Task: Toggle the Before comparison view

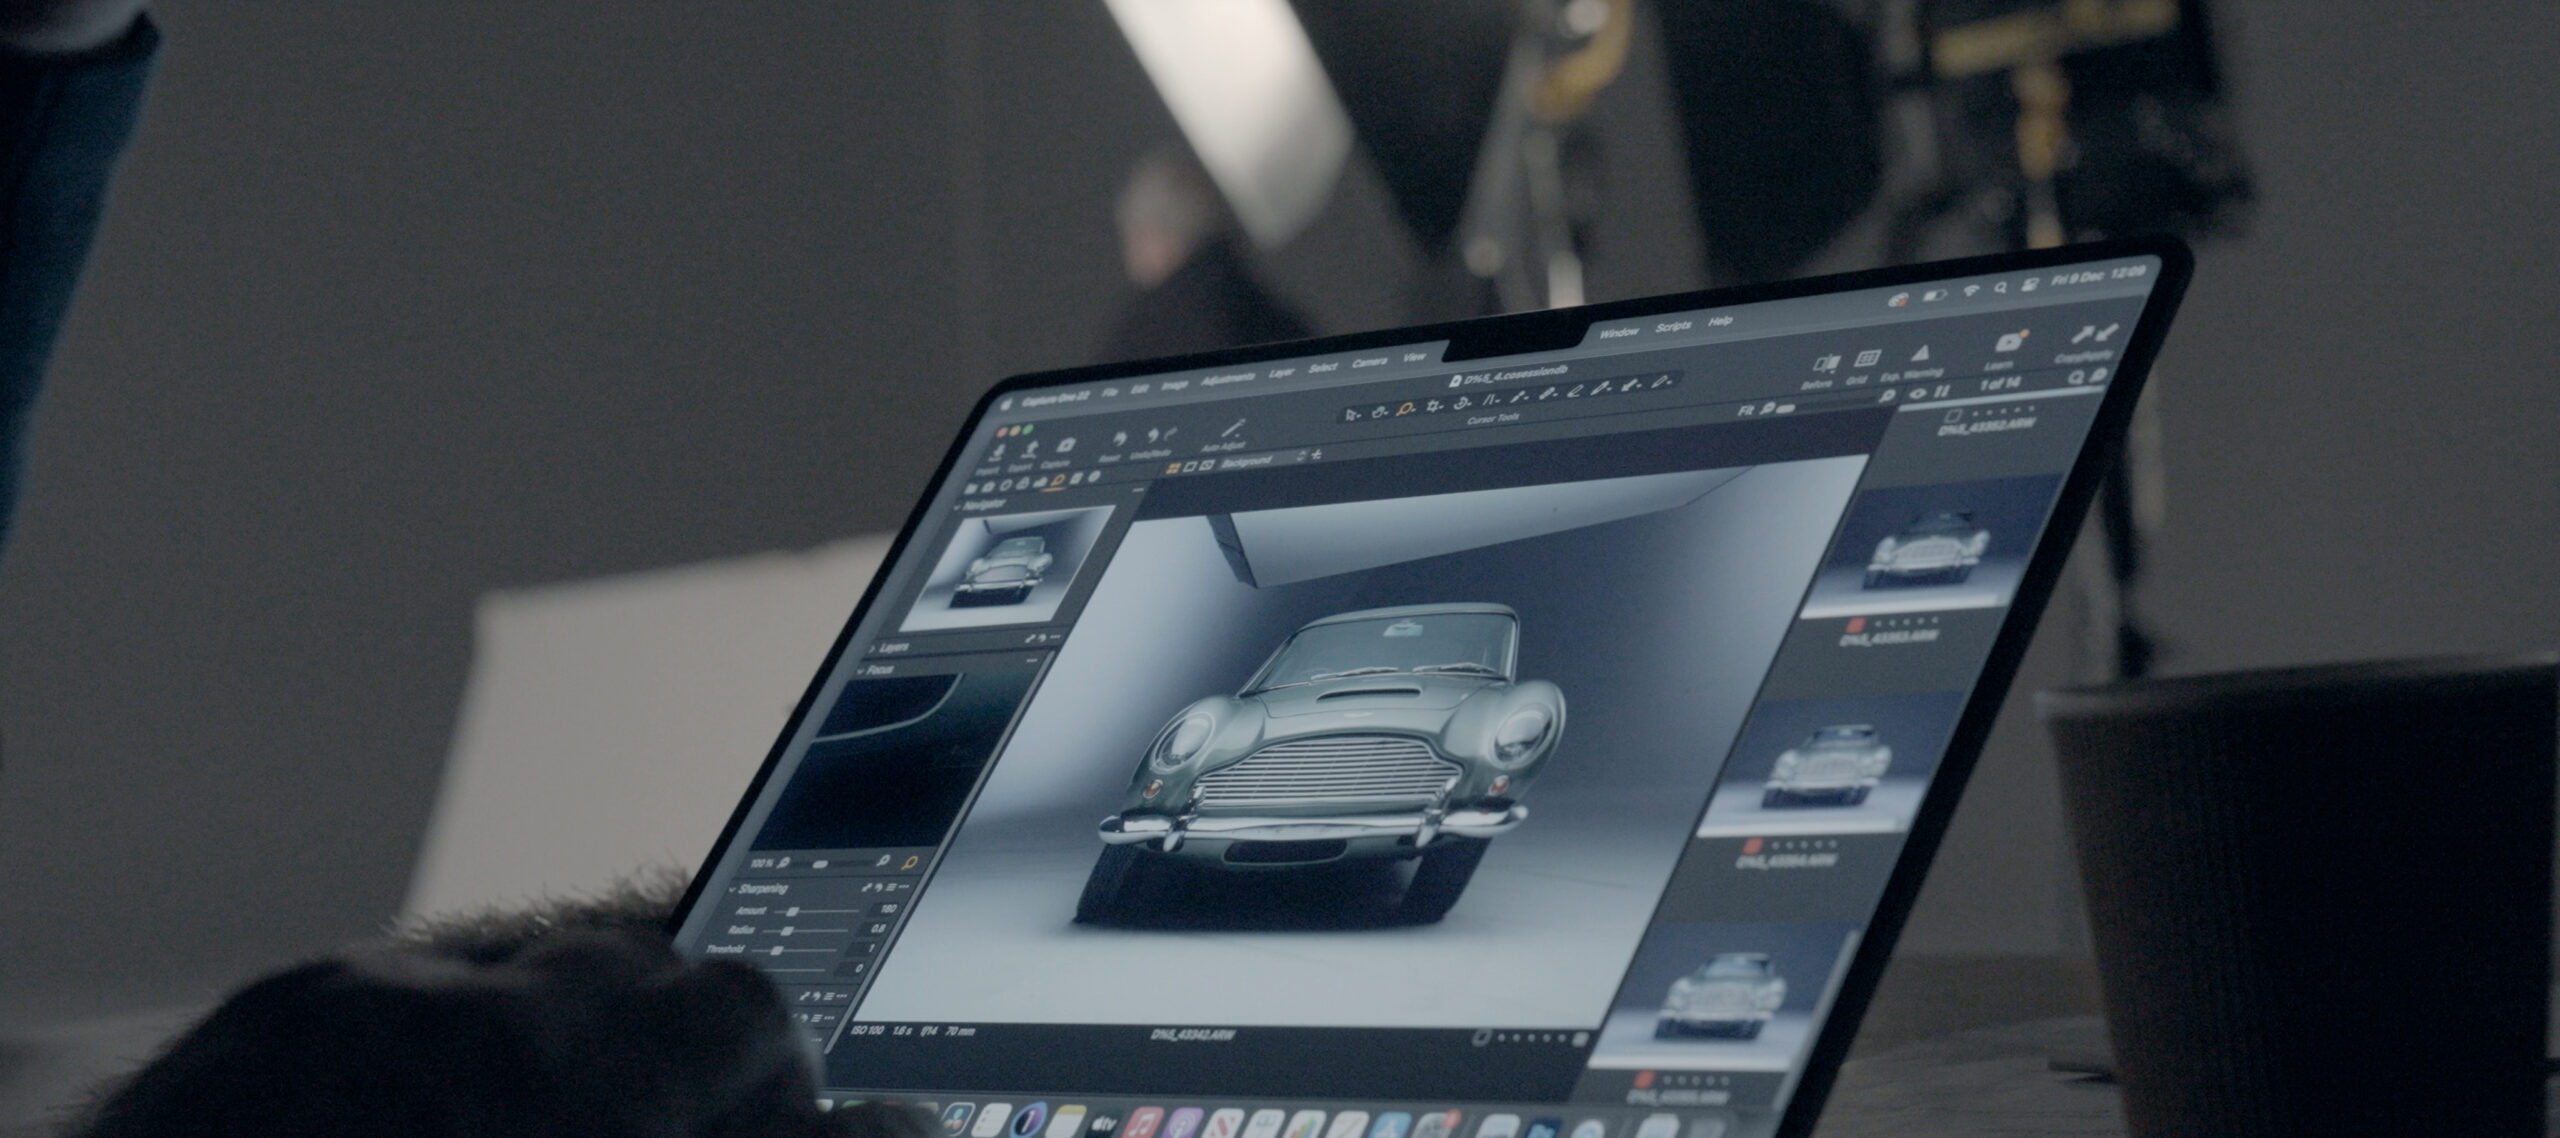Action: [x=1825, y=364]
